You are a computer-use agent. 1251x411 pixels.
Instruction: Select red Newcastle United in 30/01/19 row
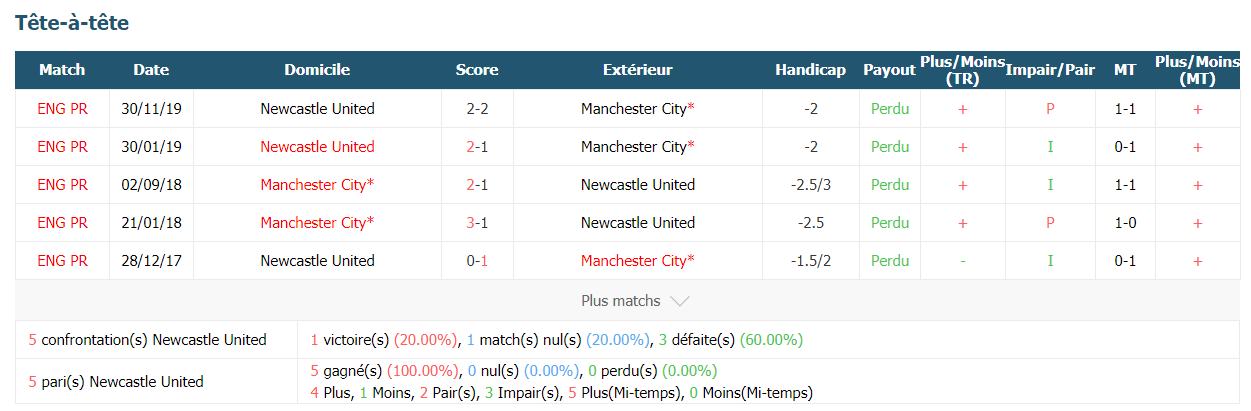tap(317, 147)
